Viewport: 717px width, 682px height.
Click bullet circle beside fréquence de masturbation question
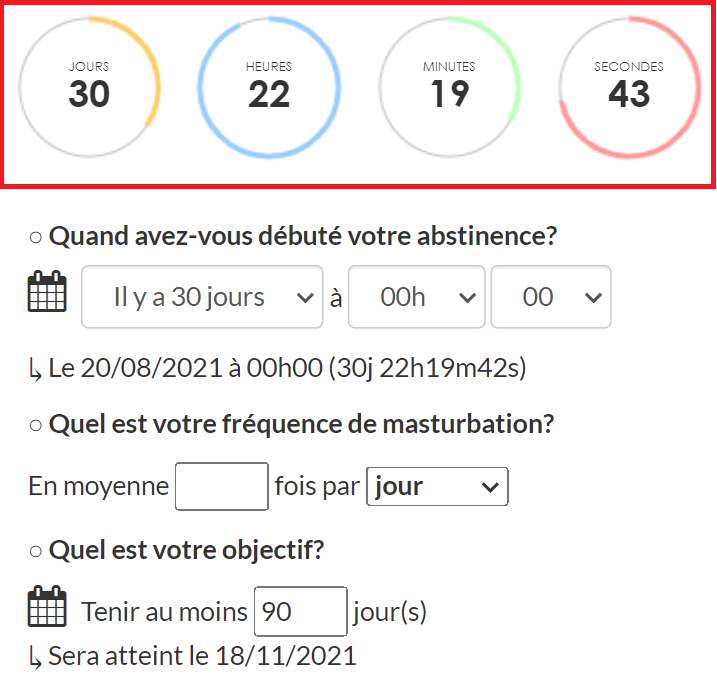[35, 425]
